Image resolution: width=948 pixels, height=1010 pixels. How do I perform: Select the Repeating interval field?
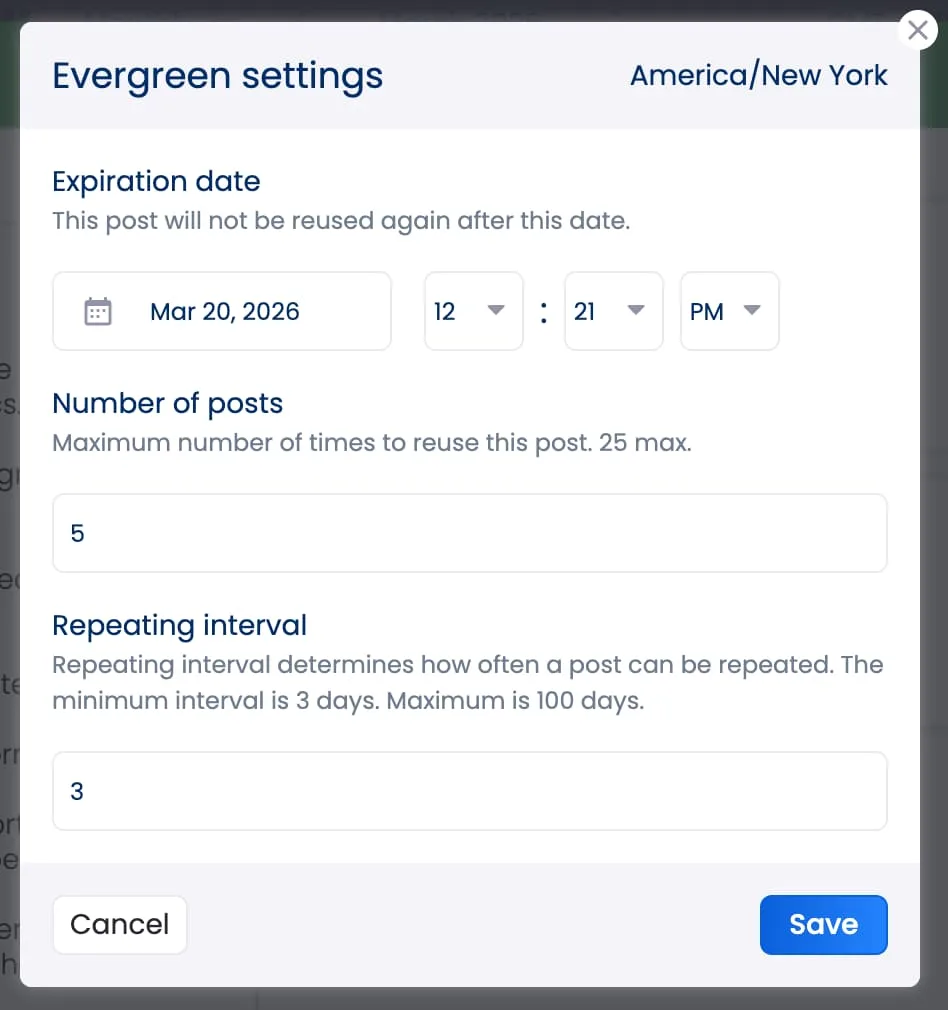(469, 791)
